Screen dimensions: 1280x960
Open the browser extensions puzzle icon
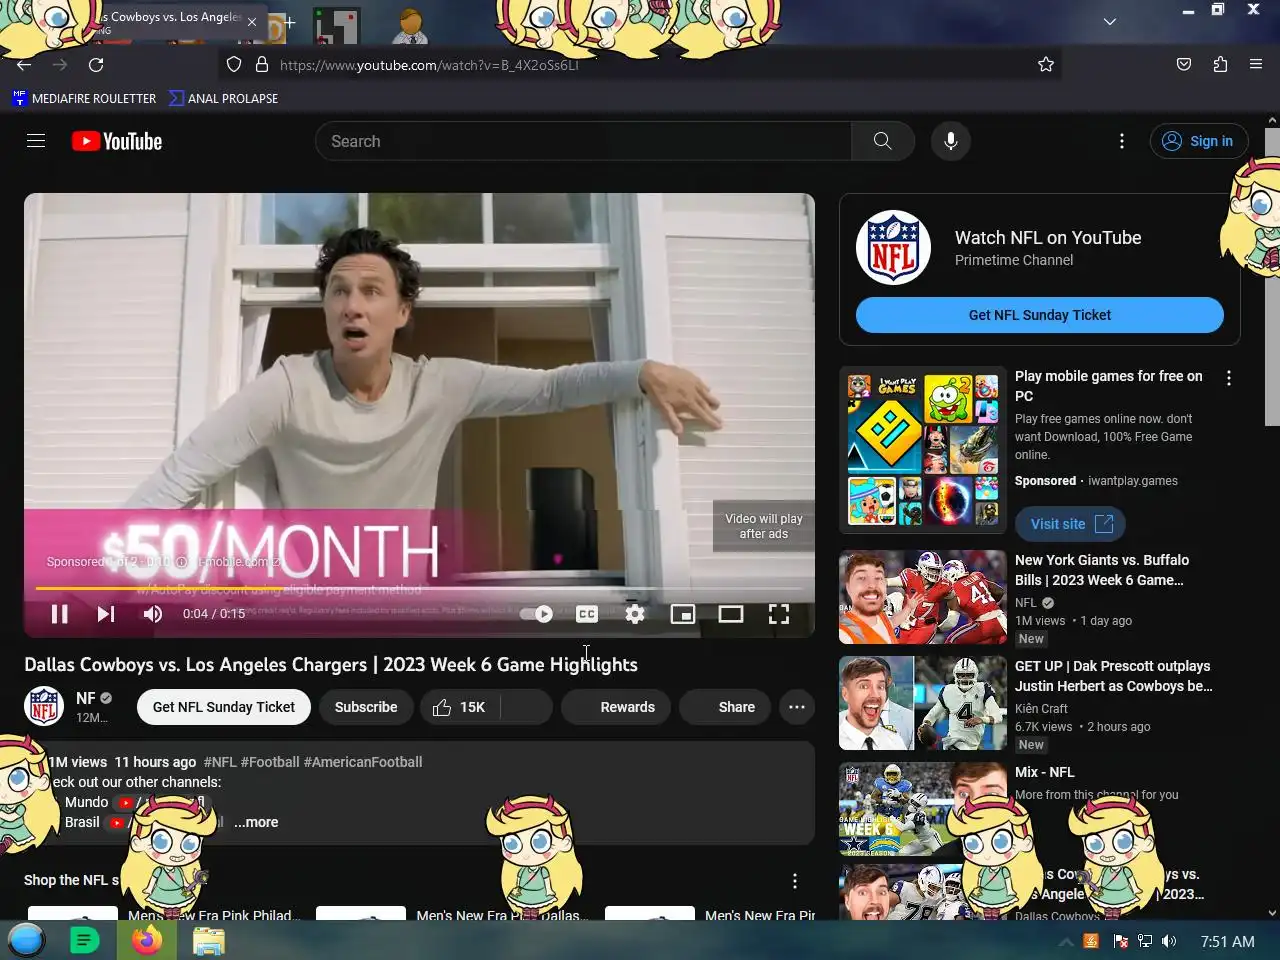tap(1220, 64)
